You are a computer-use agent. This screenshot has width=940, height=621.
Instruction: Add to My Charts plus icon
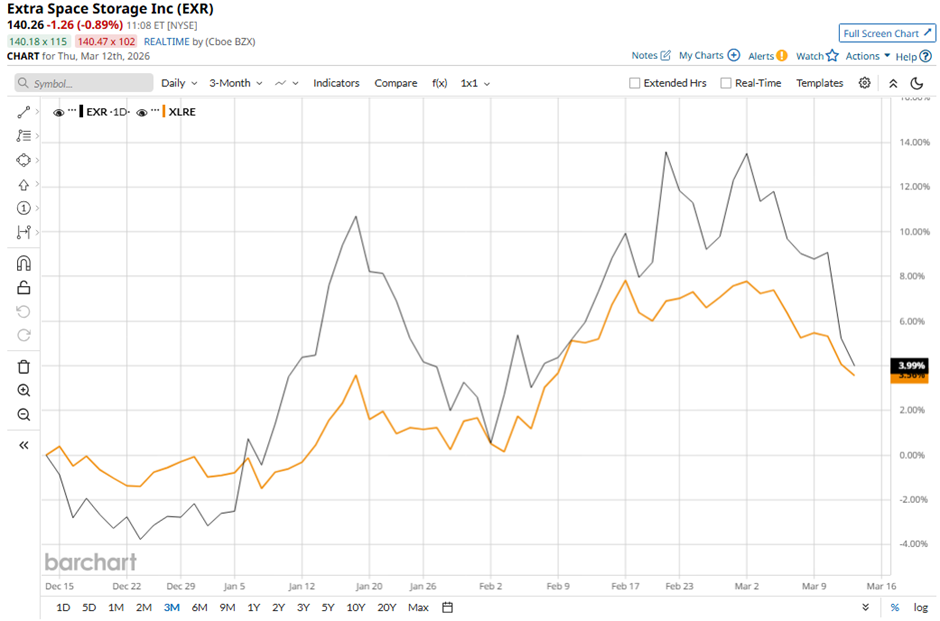(734, 55)
